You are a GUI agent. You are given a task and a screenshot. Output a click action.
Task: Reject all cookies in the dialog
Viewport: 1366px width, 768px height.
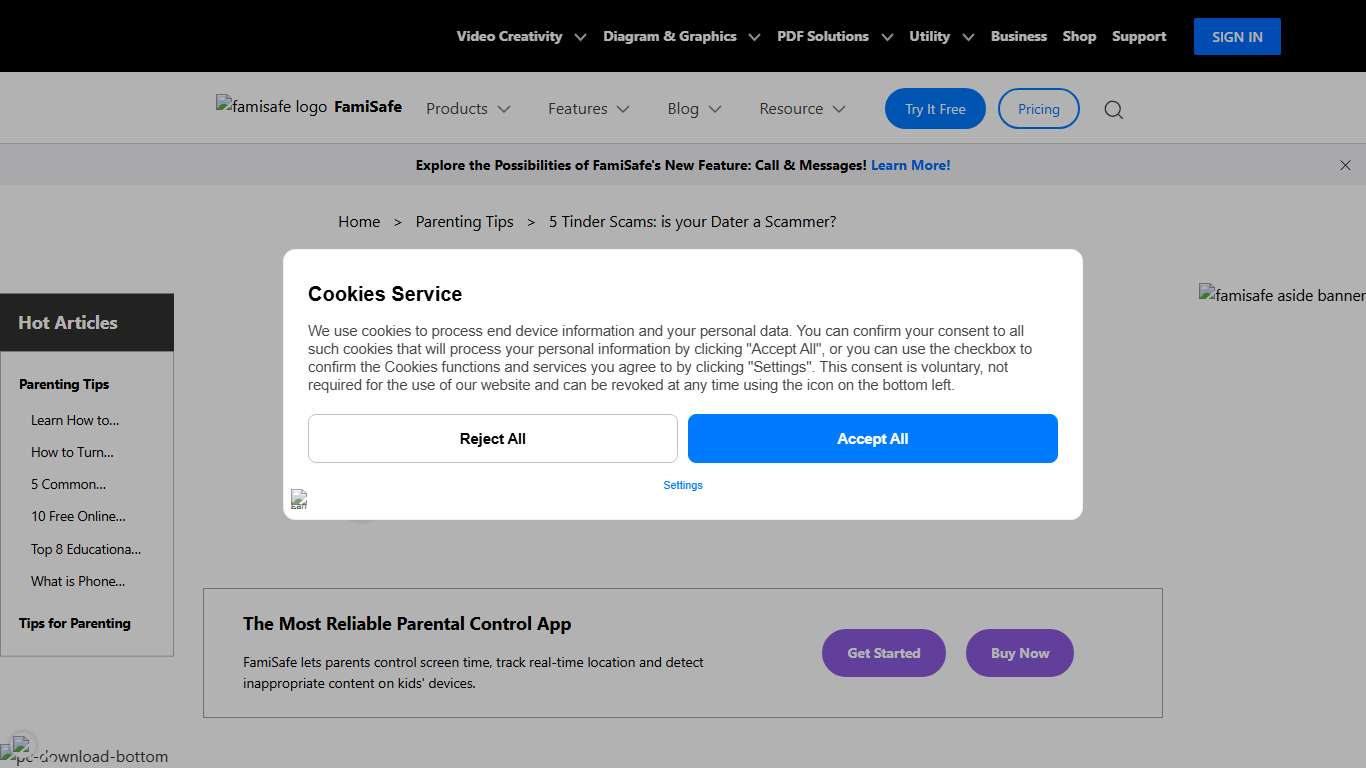coord(493,439)
